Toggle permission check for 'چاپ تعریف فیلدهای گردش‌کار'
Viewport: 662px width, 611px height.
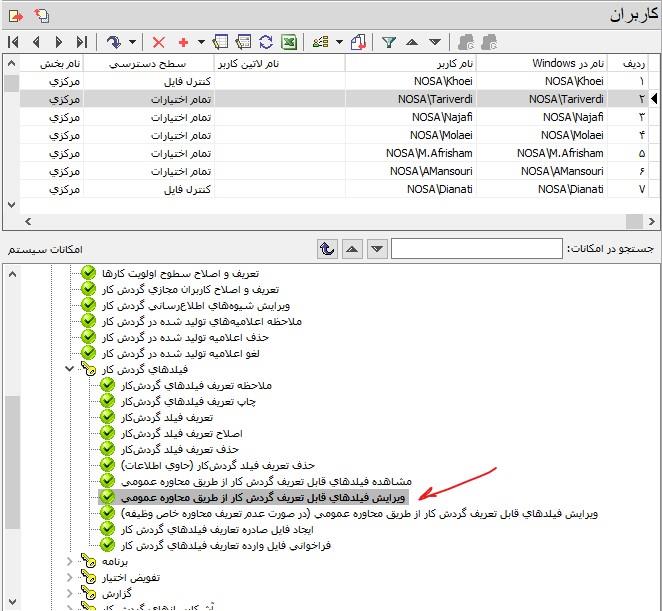click(x=108, y=401)
